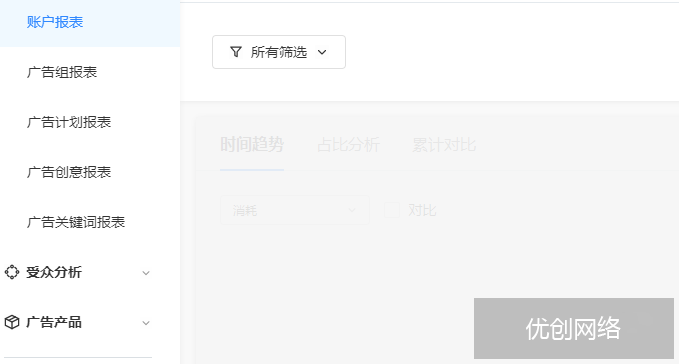Image resolution: width=679 pixels, height=364 pixels.
Task: Click the 受众分析 target icon
Action: [x=12, y=272]
